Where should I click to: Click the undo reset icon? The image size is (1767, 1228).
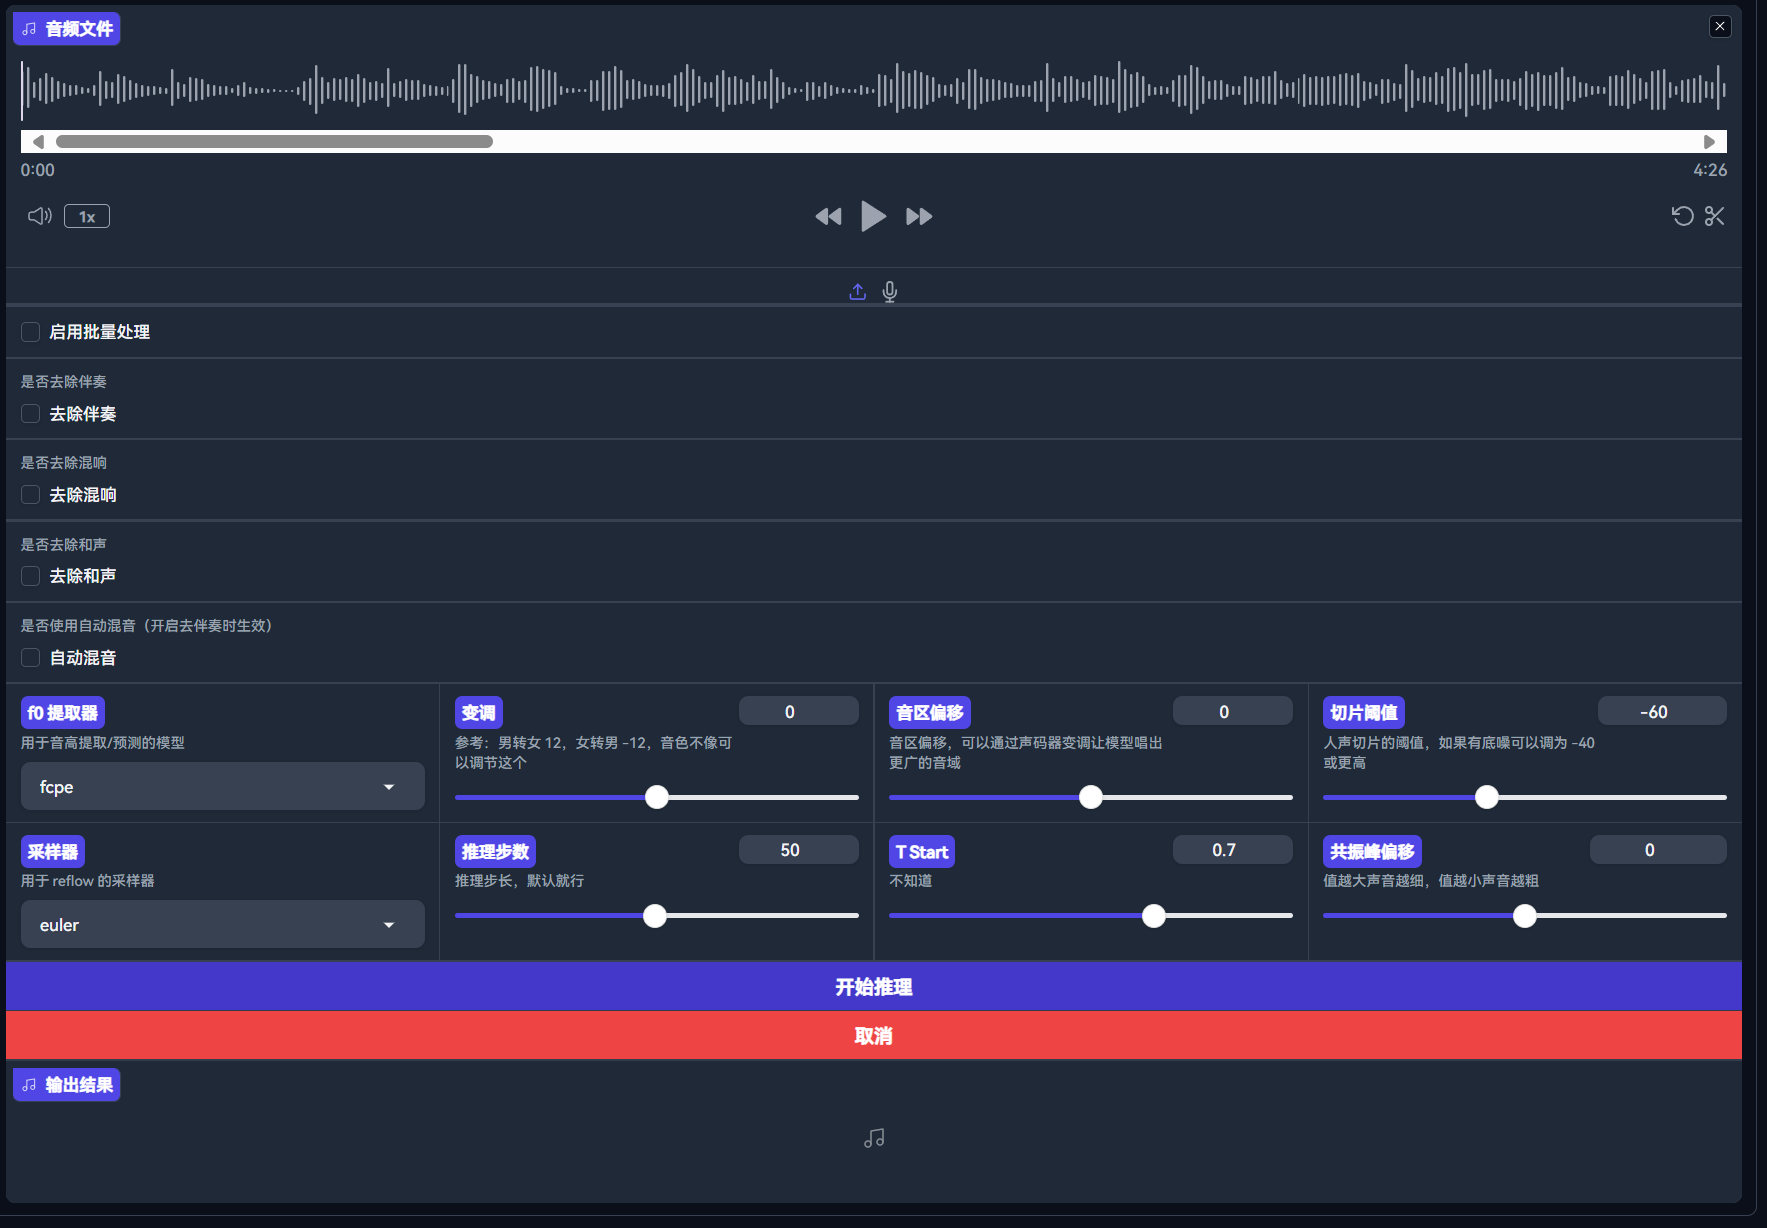[1682, 216]
